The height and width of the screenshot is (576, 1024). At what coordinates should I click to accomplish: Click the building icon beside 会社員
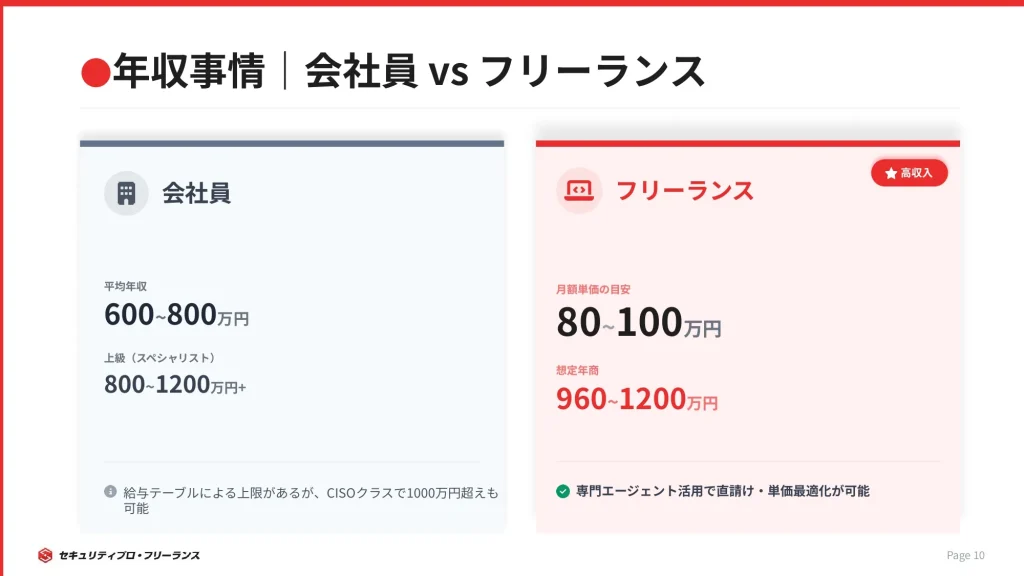click(126, 193)
